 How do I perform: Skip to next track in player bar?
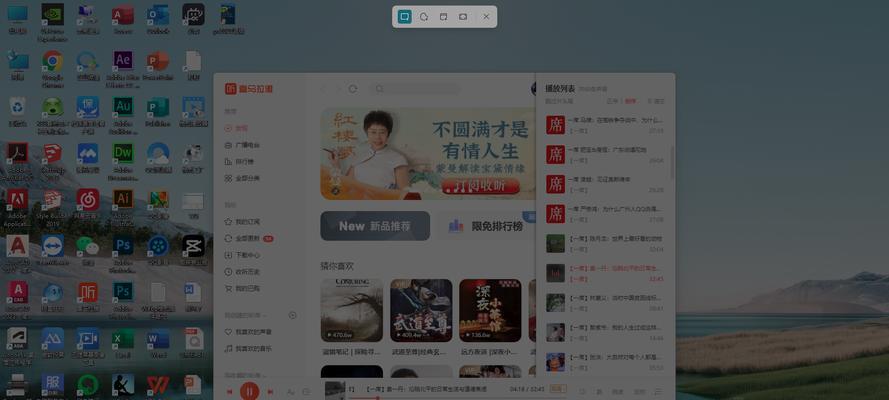[270, 392]
